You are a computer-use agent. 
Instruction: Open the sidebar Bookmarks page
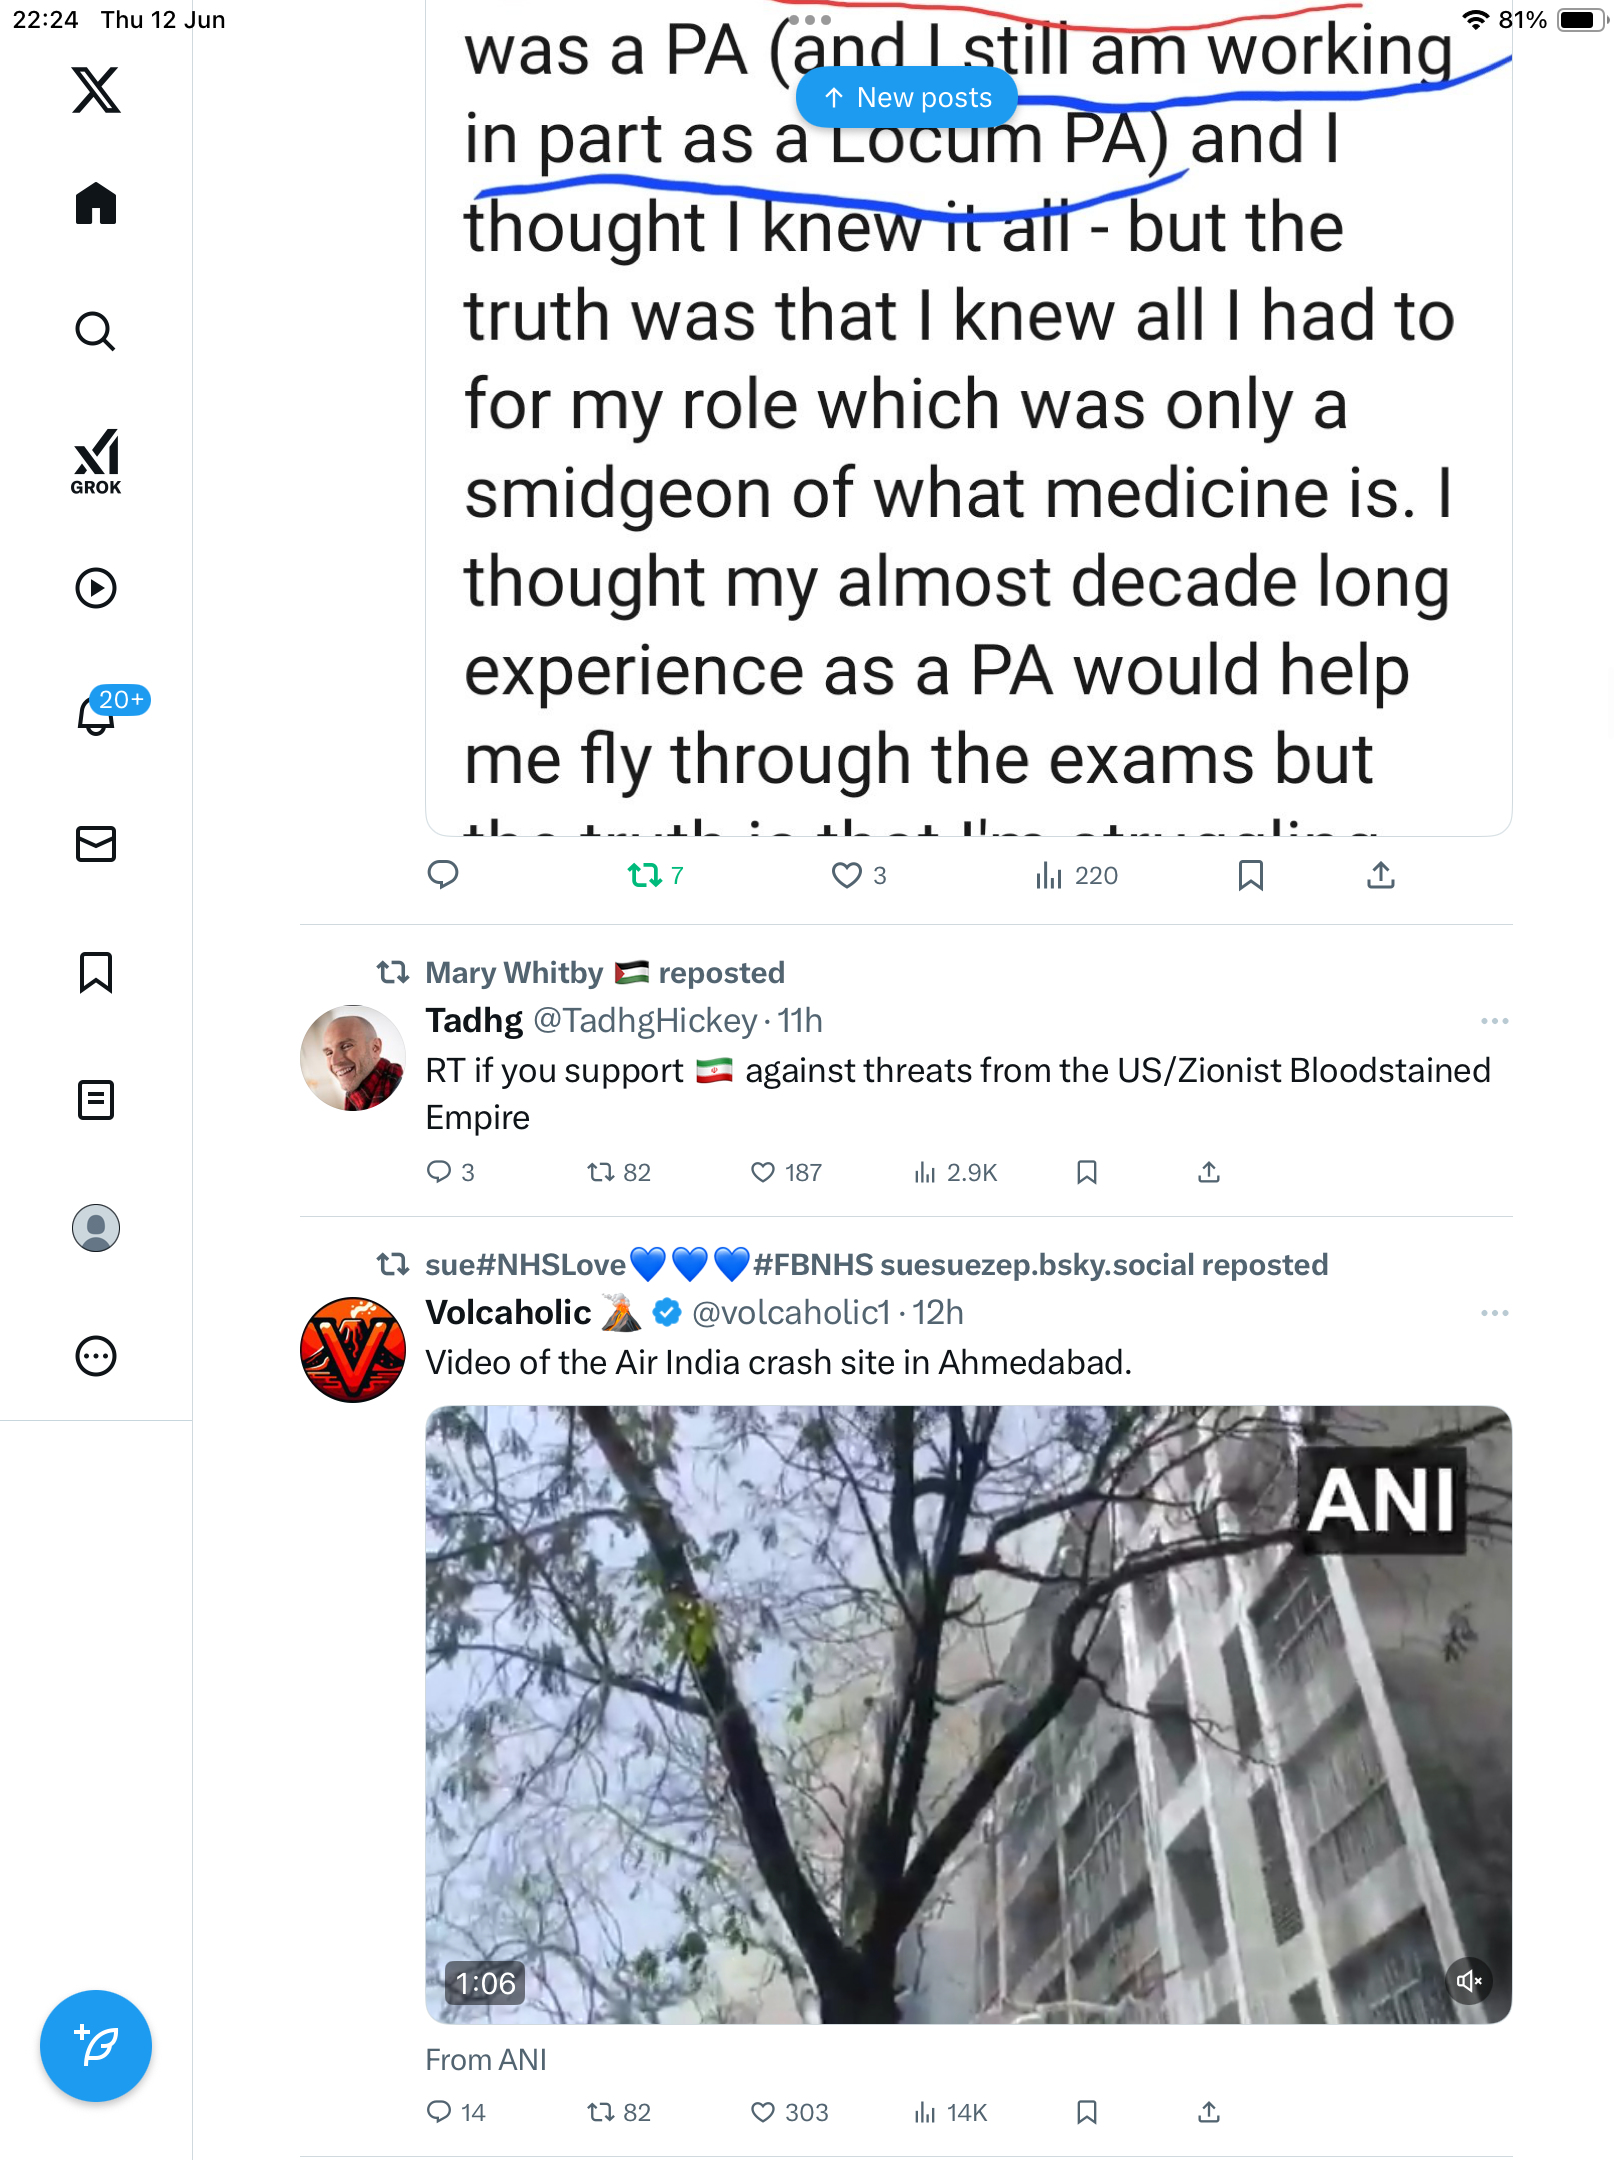96,972
